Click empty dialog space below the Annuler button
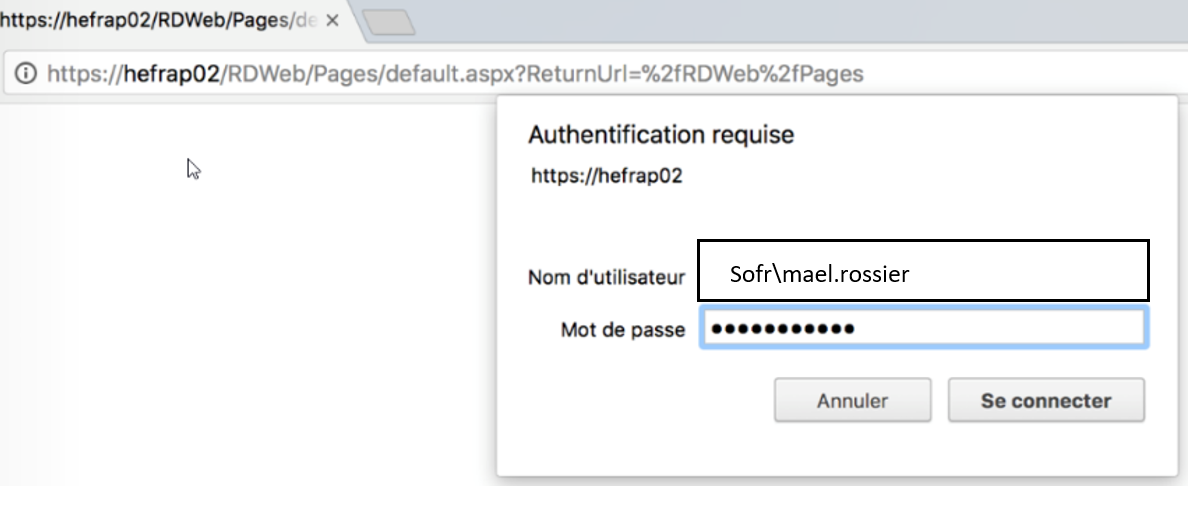The height and width of the screenshot is (524, 1190). click(x=852, y=450)
